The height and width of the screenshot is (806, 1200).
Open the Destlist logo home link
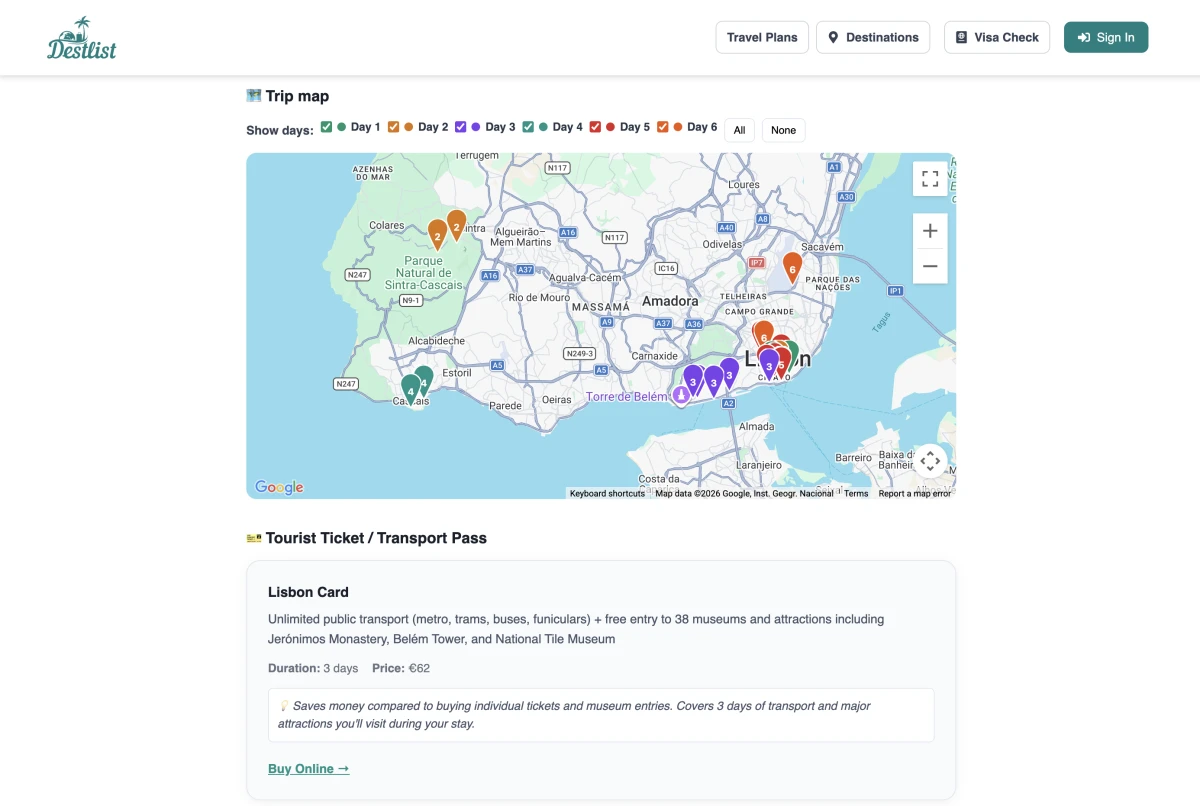(x=82, y=38)
